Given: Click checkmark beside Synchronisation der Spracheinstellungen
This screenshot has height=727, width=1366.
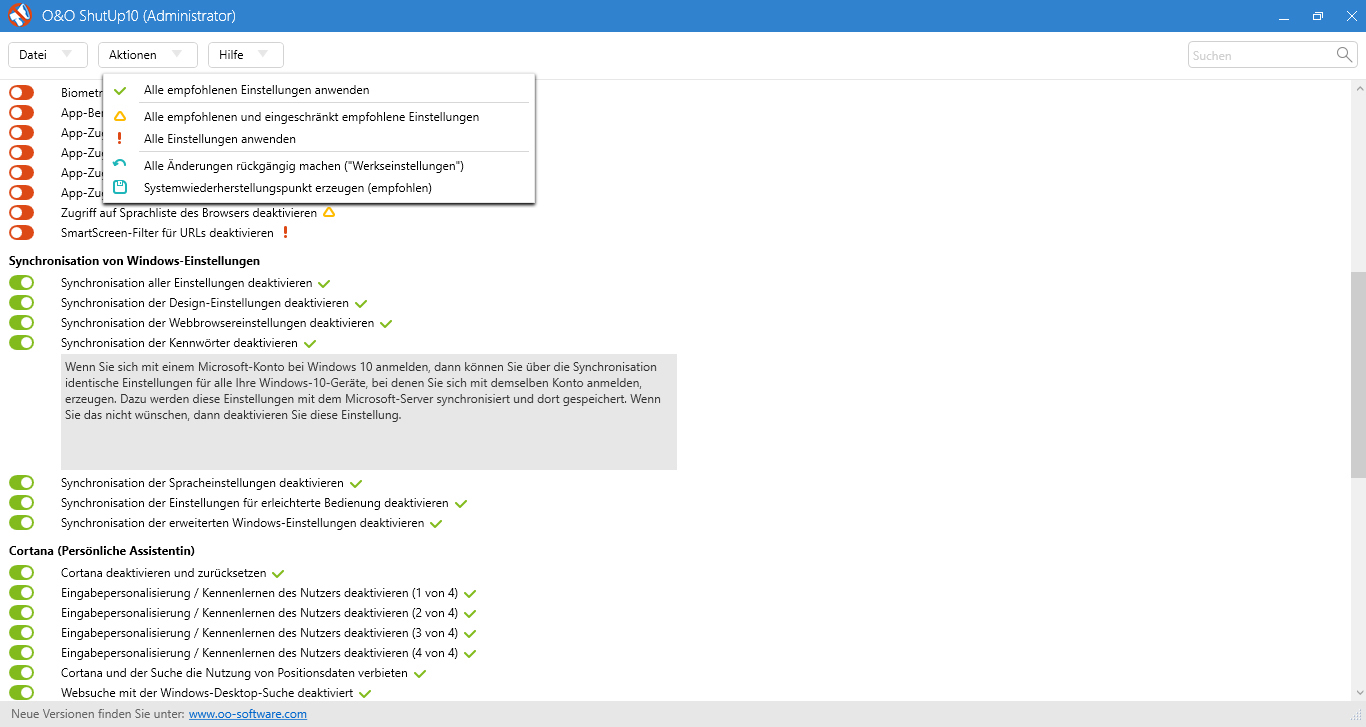Looking at the screenshot, I should tap(356, 483).
